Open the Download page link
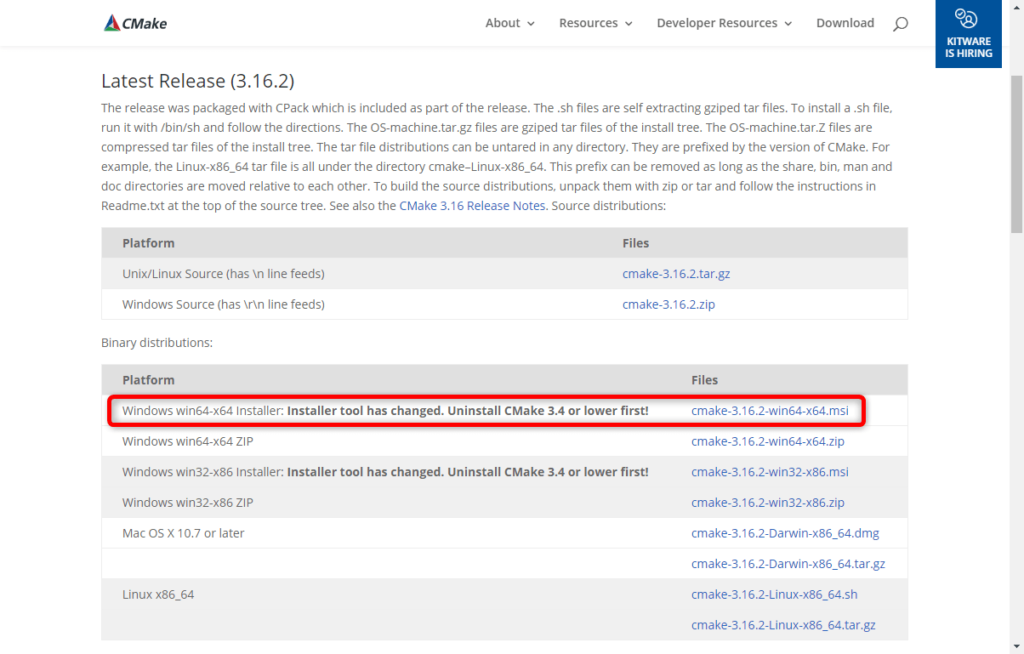The image size is (1024, 654). click(844, 23)
